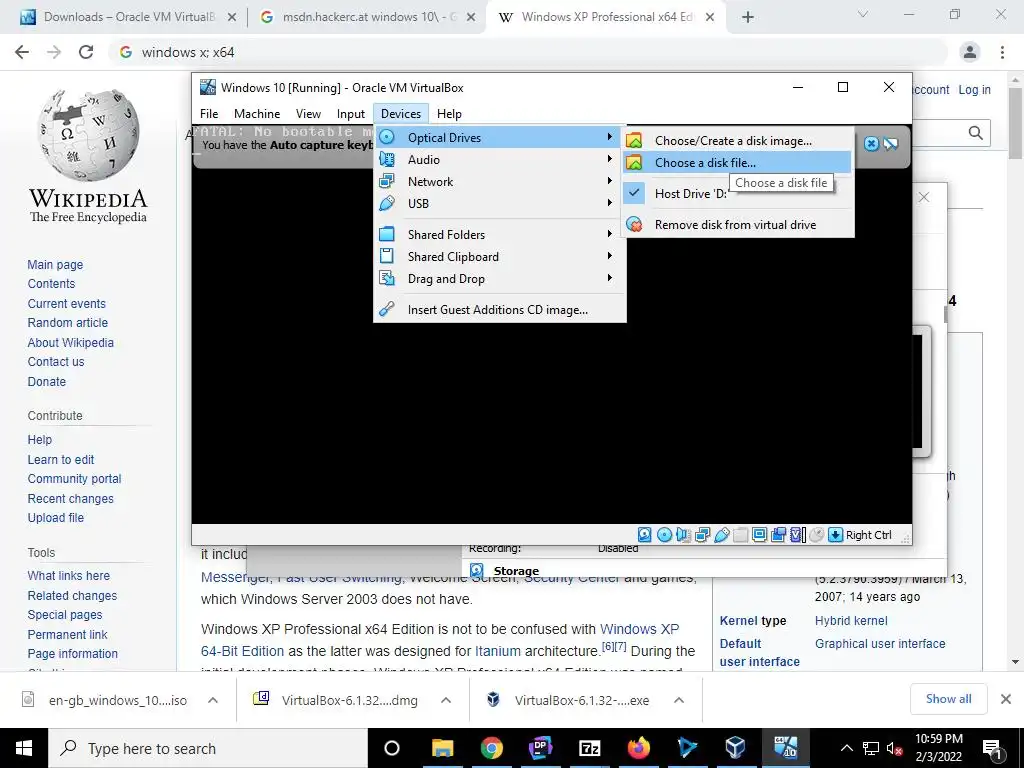Click the Choose/Create a disk image icon
This screenshot has height=768, width=1024.
[x=634, y=140]
